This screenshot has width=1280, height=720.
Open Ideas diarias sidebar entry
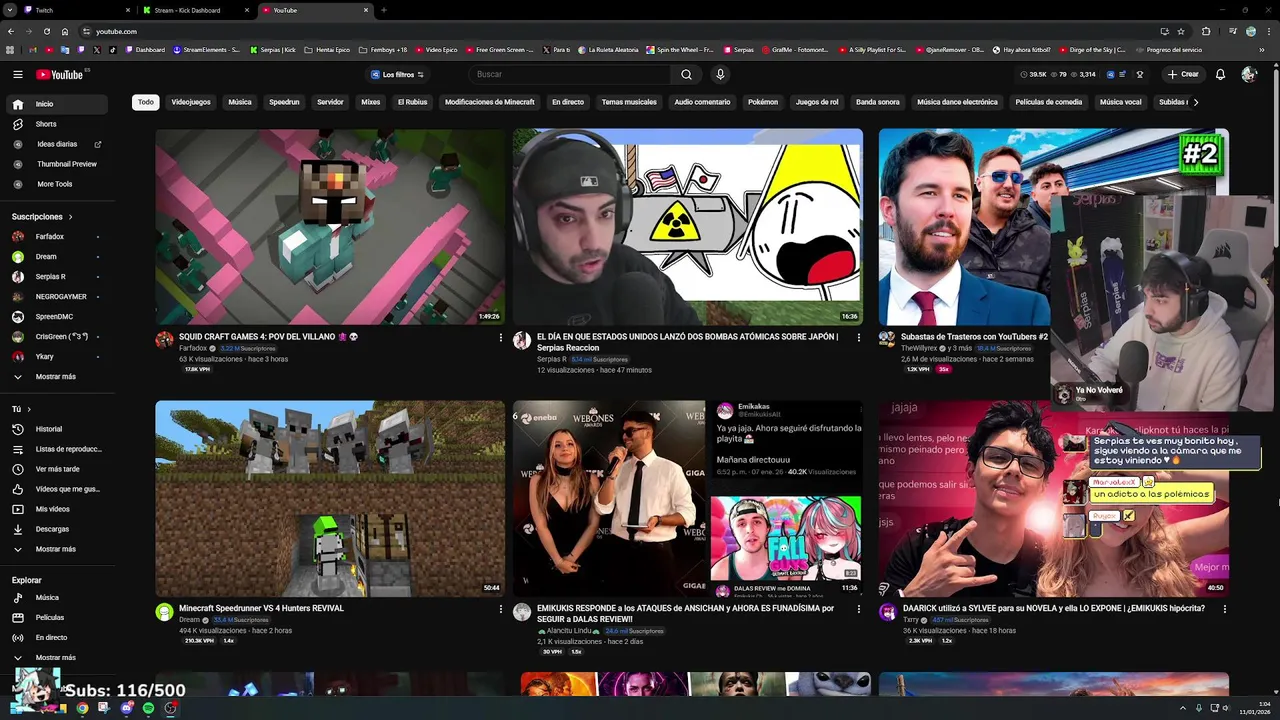[x=56, y=144]
